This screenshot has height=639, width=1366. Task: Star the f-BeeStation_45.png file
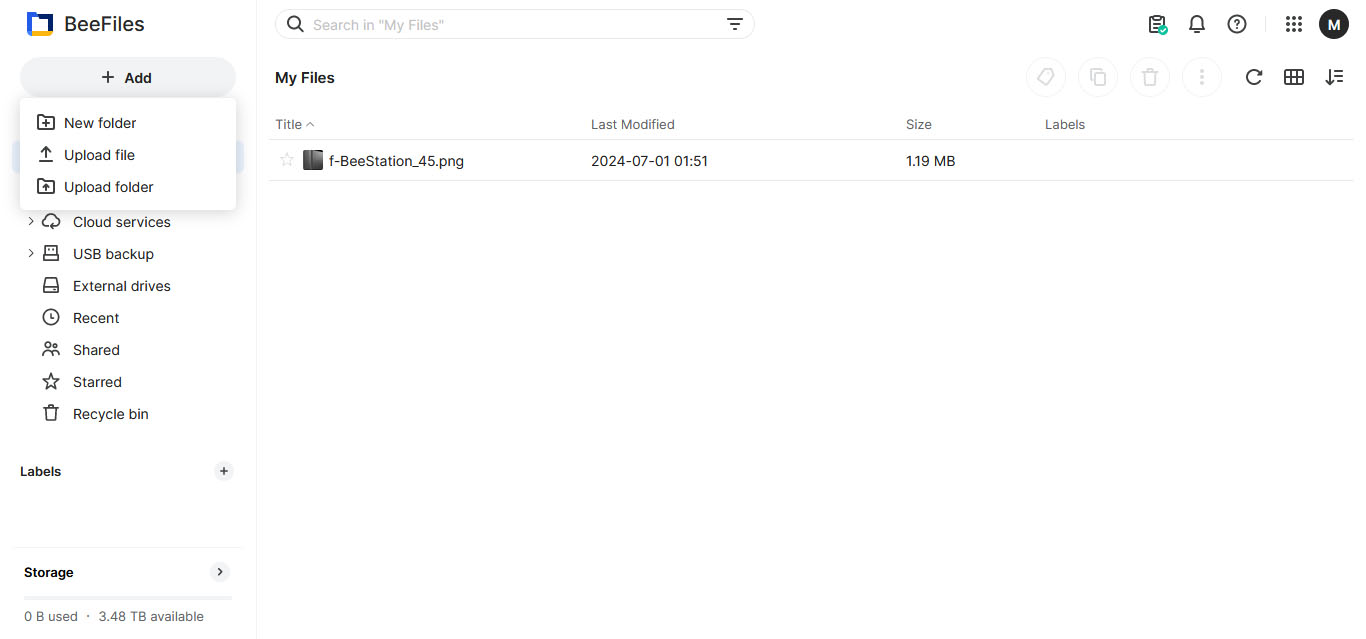pos(287,160)
